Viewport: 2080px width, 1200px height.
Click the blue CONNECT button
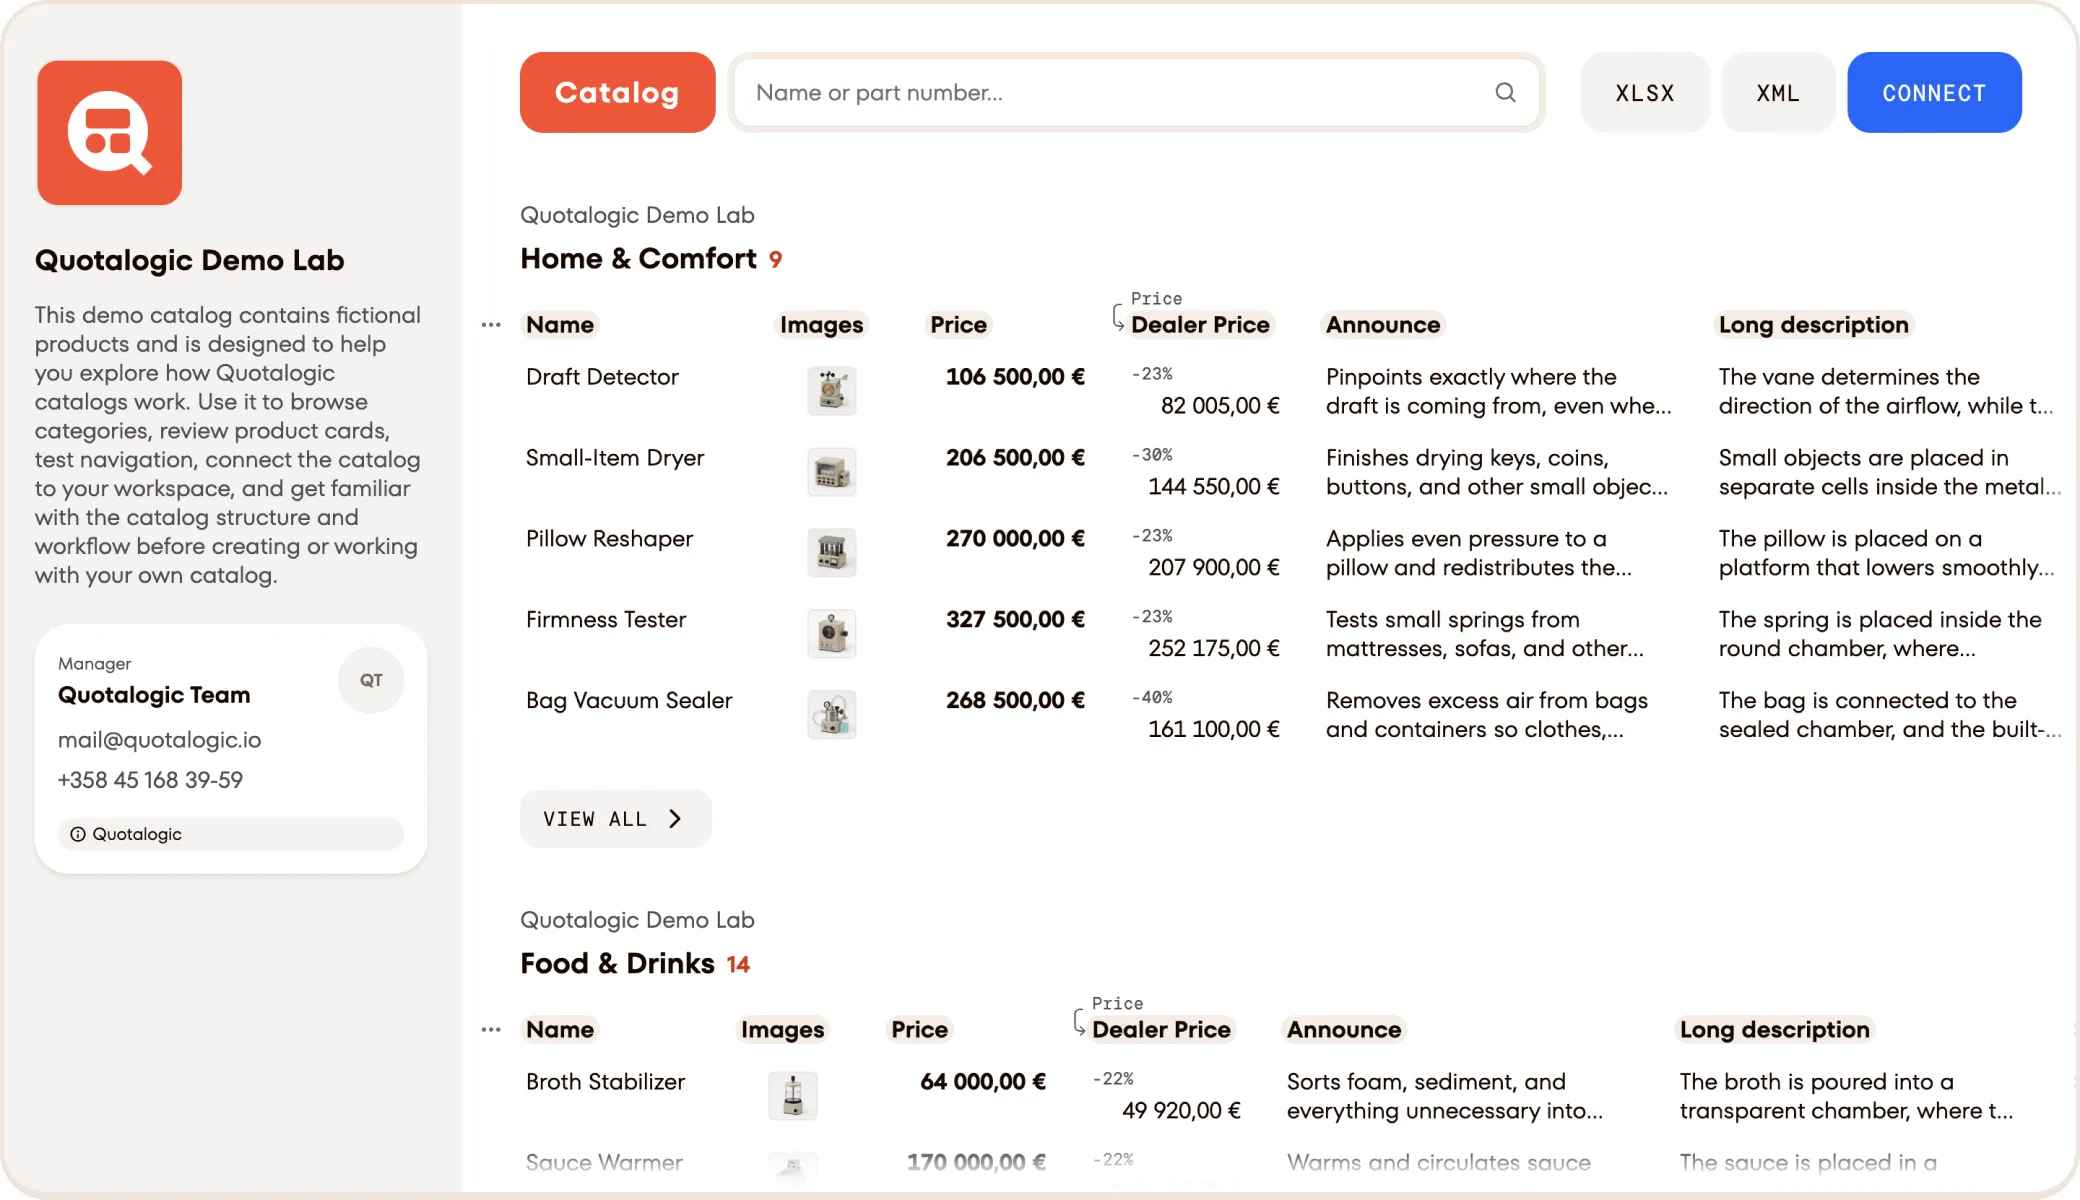pyautogui.click(x=1934, y=93)
